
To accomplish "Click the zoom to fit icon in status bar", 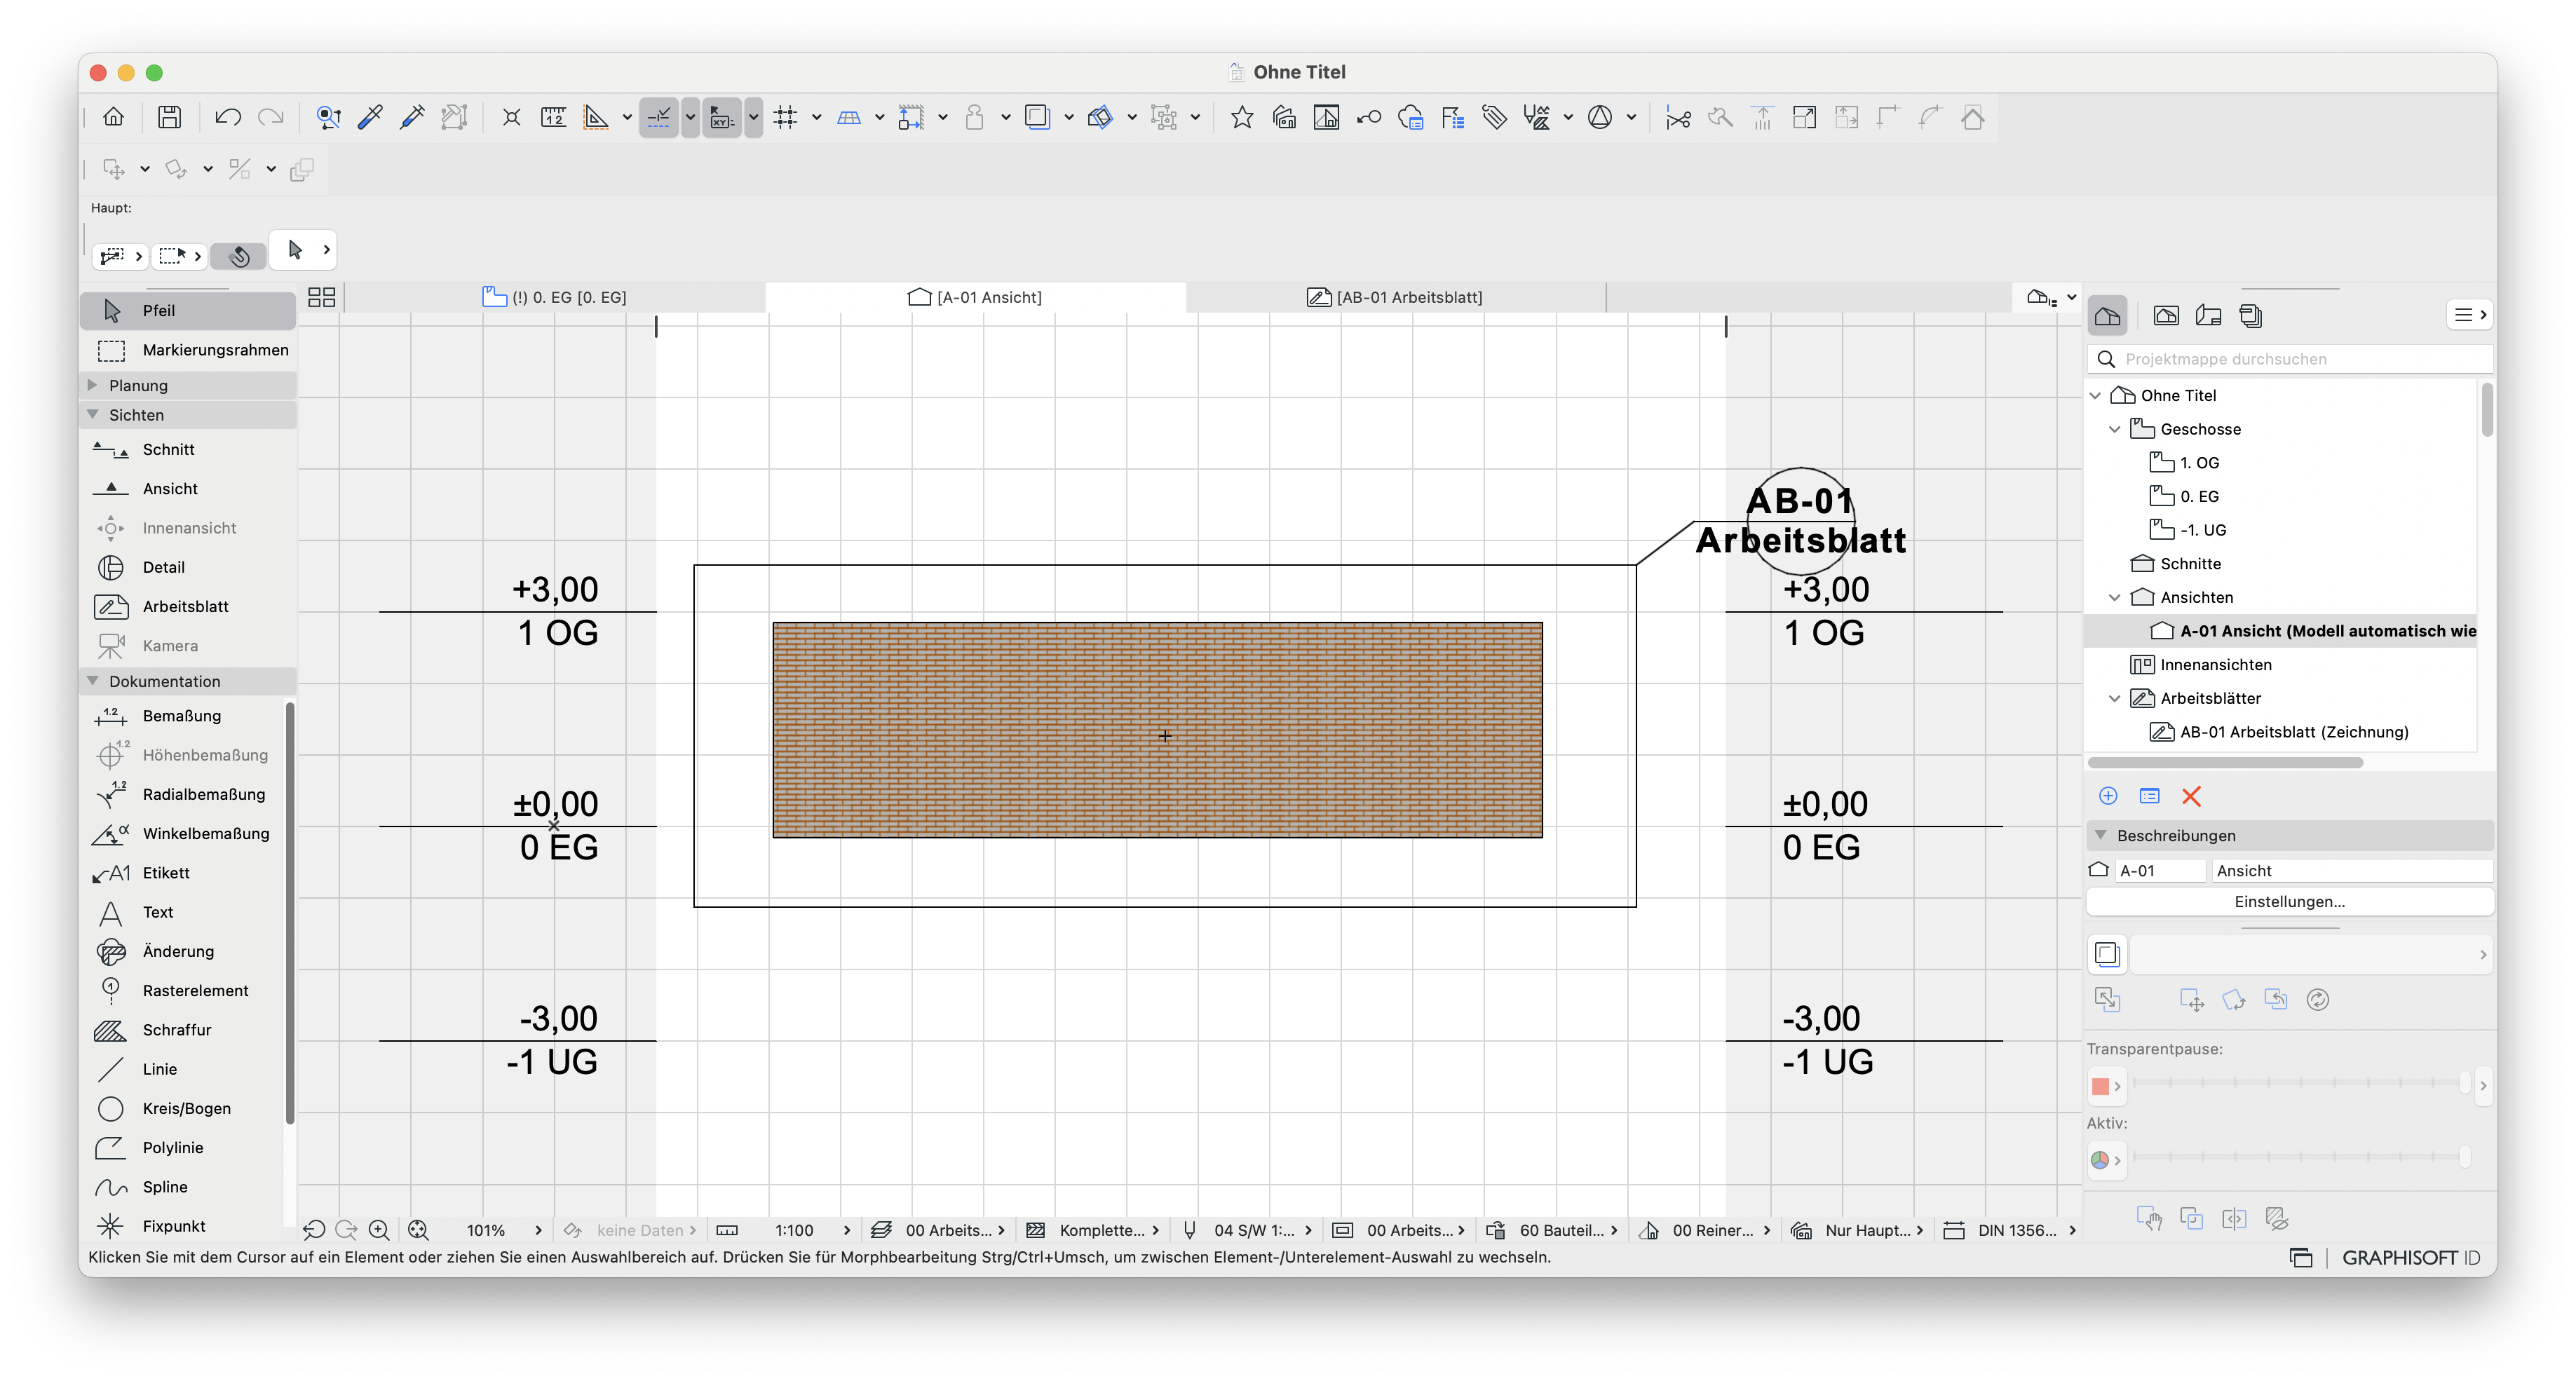I will coord(418,1230).
